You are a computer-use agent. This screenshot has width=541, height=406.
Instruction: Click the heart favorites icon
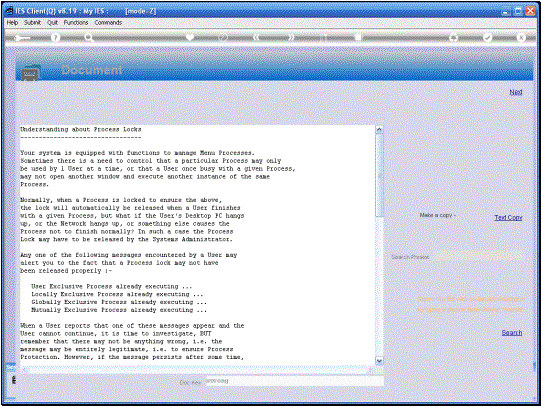coord(190,37)
